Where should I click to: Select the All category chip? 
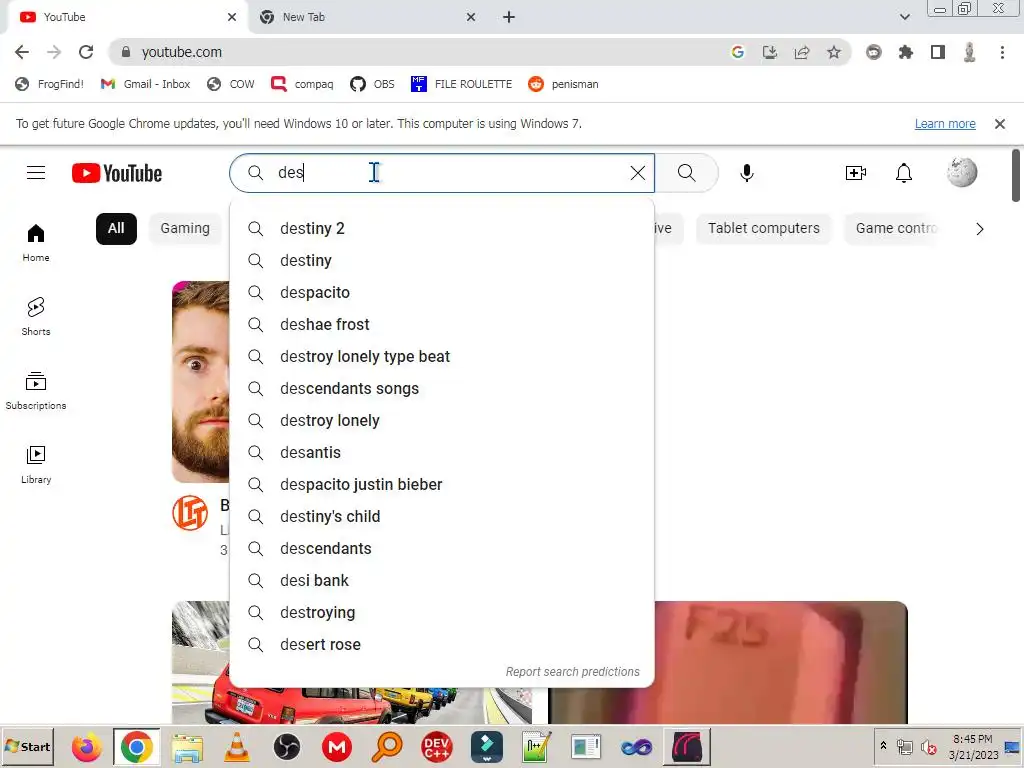point(116,229)
